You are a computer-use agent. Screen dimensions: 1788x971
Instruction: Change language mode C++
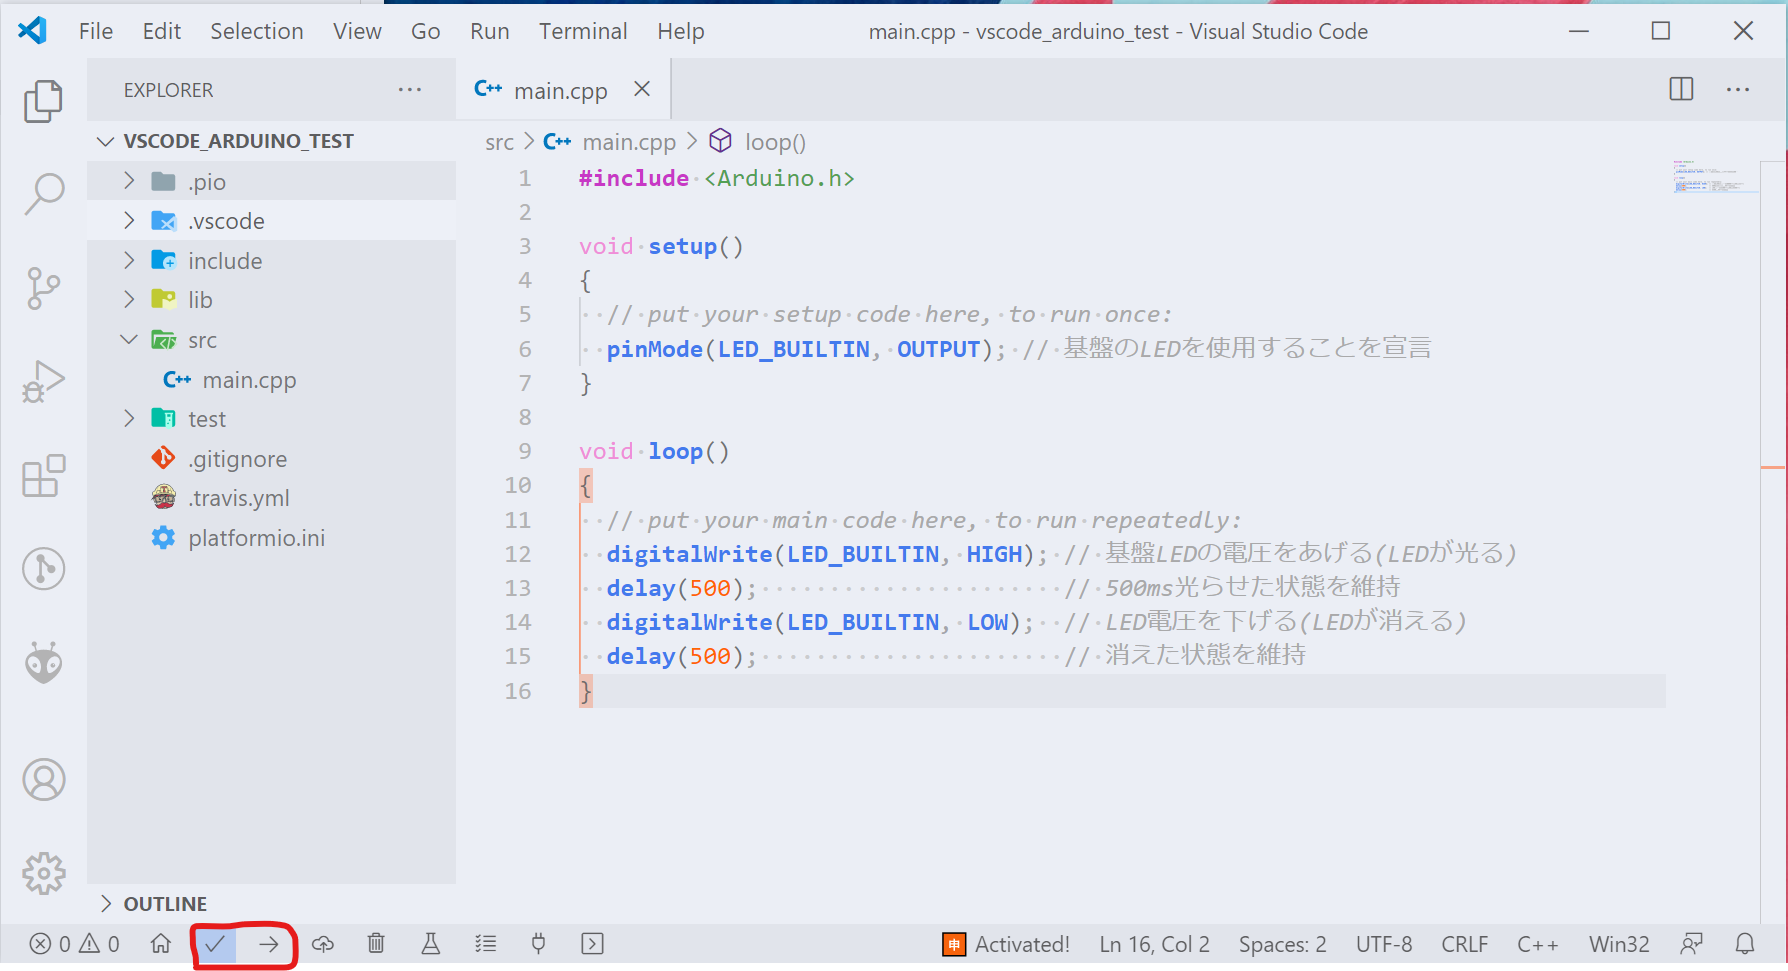1537,944
